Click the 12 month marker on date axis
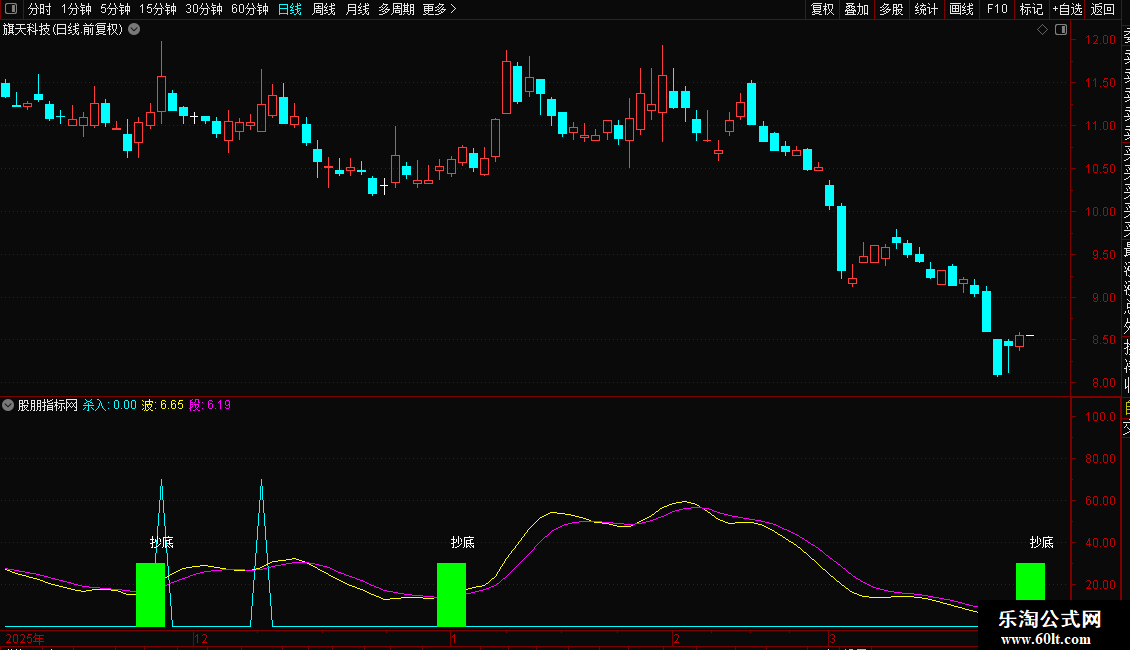Image resolution: width=1130 pixels, height=650 pixels. (x=201, y=638)
